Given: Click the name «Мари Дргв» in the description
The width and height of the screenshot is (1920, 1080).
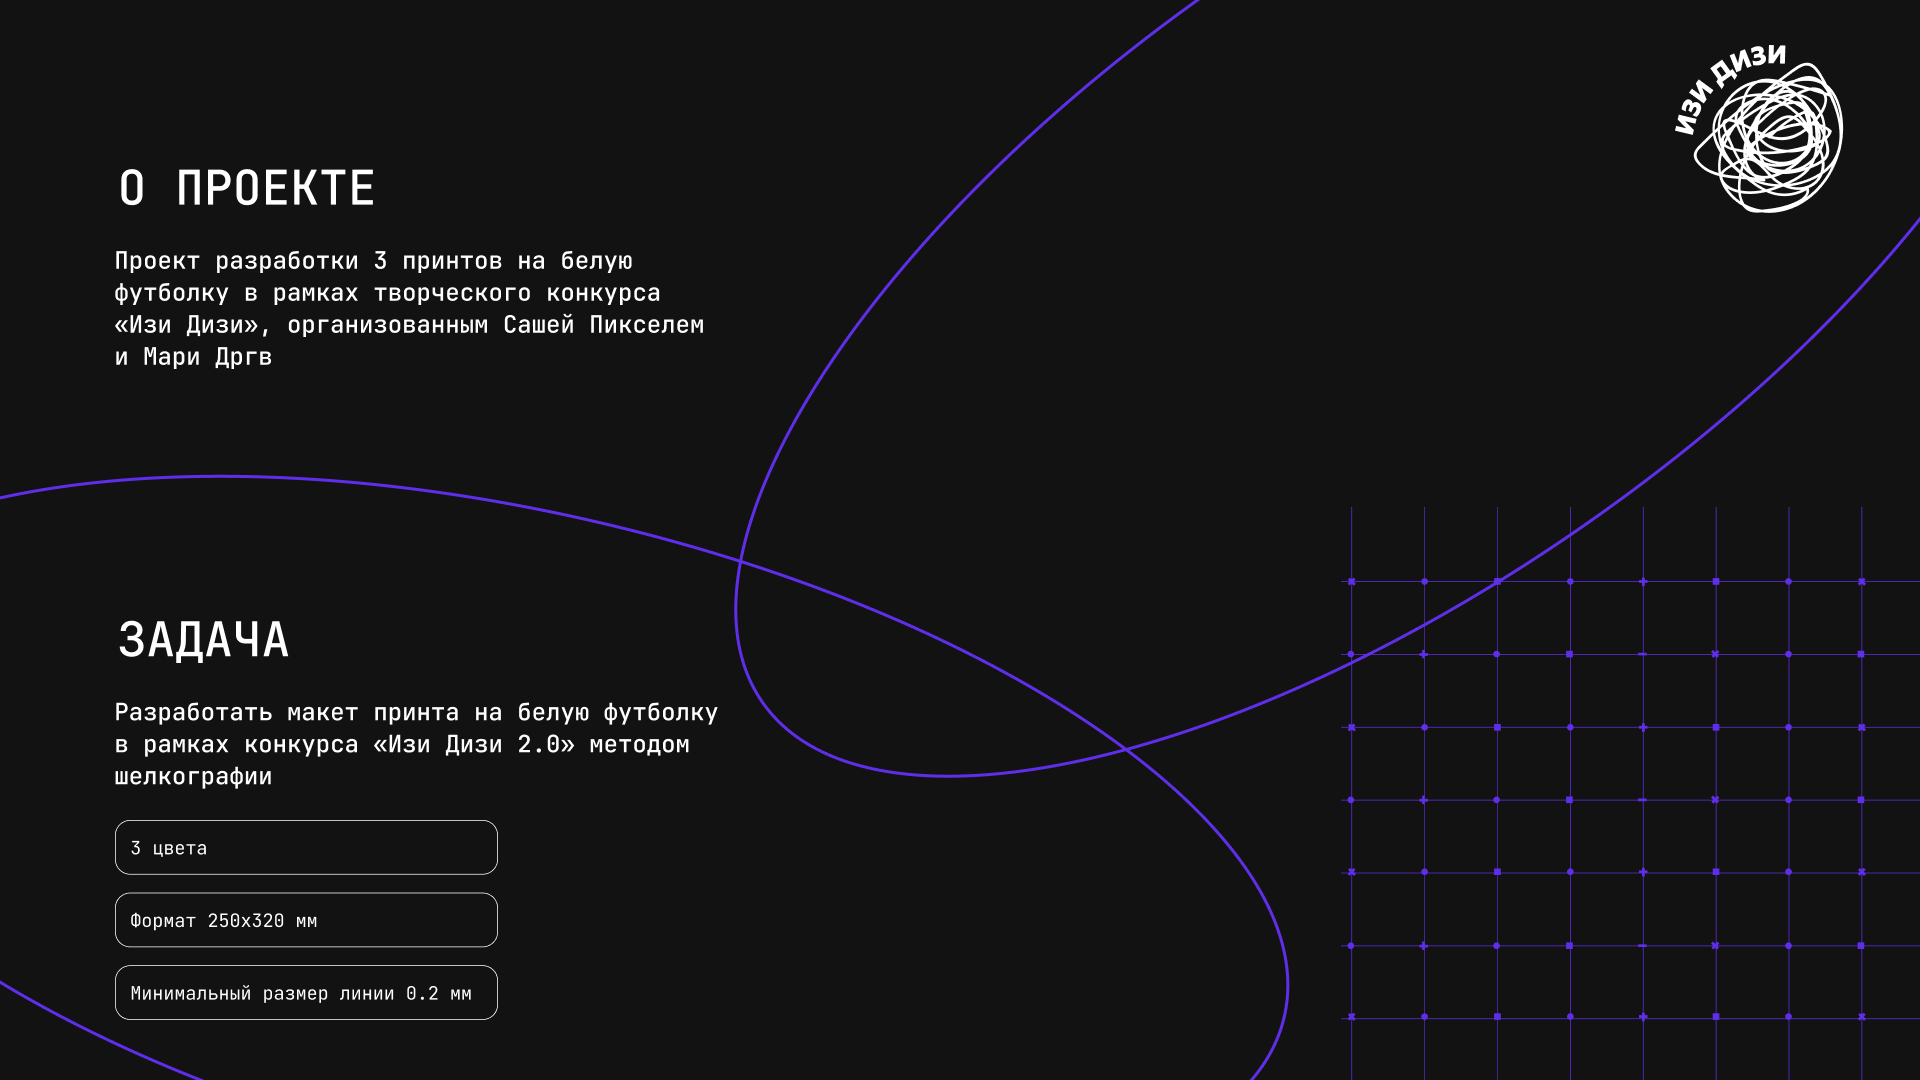Looking at the screenshot, I should (x=207, y=357).
